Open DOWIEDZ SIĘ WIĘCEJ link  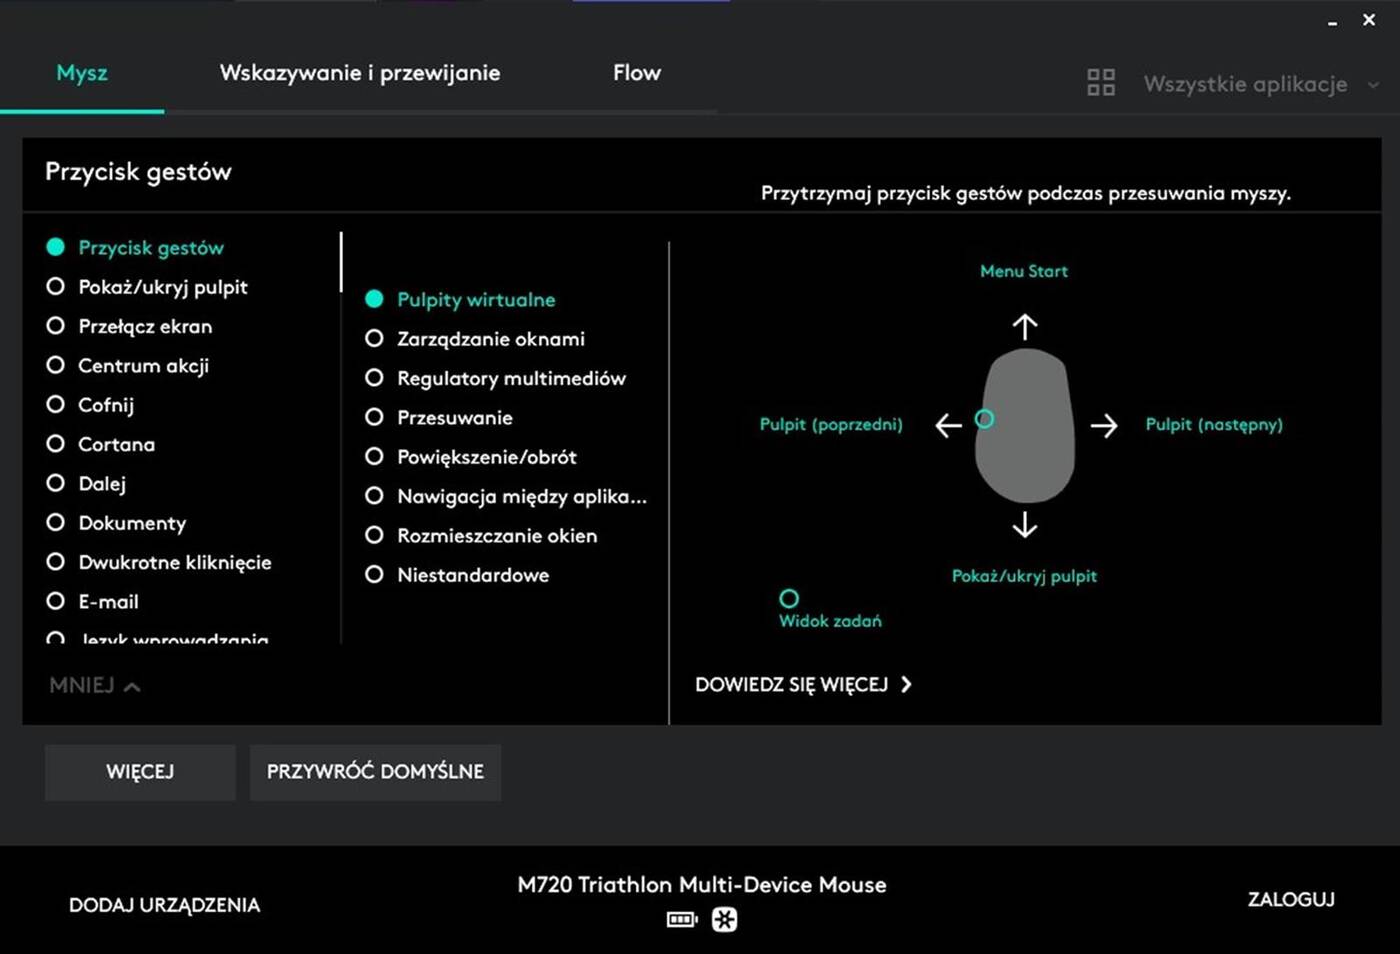point(803,684)
